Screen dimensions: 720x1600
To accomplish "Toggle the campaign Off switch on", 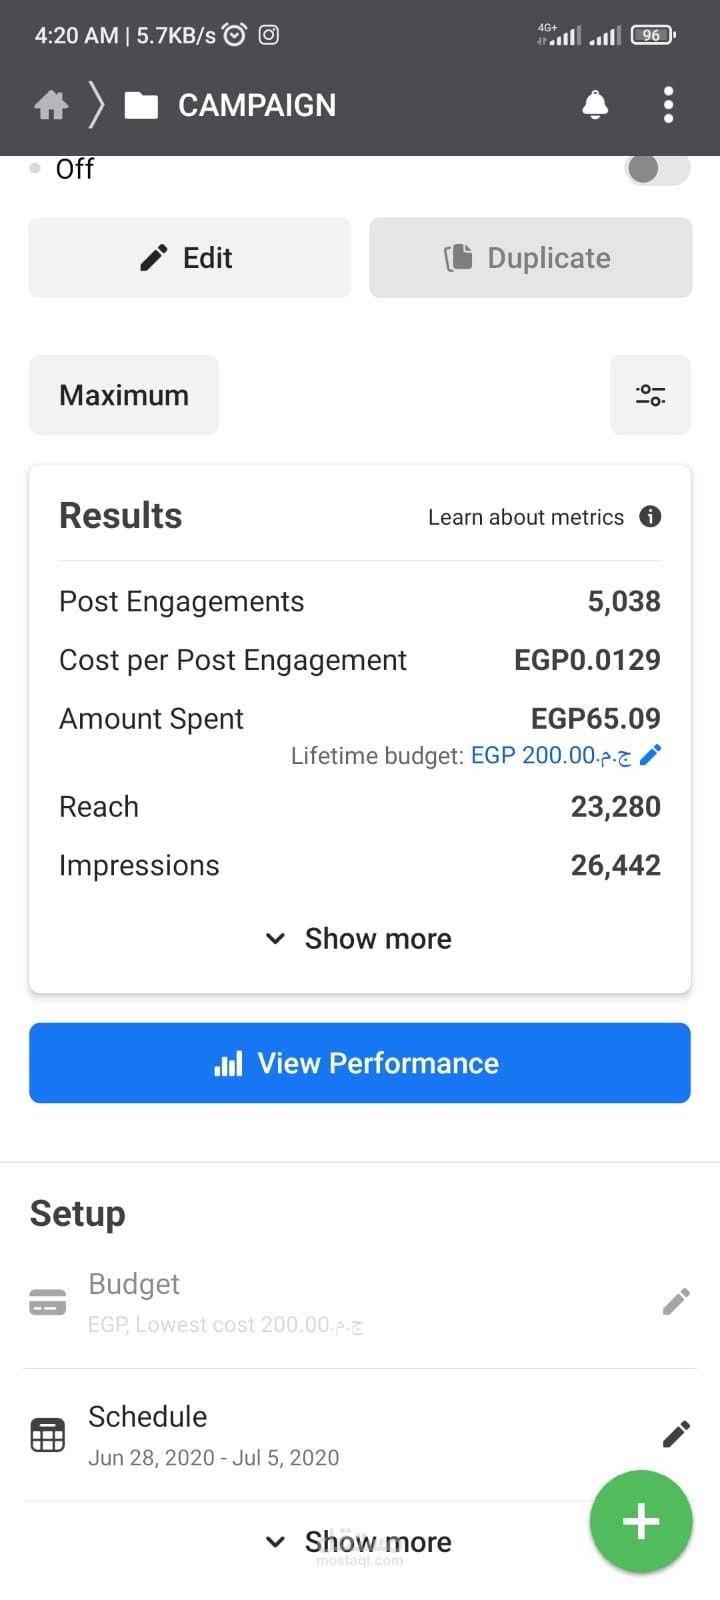I will [x=657, y=168].
